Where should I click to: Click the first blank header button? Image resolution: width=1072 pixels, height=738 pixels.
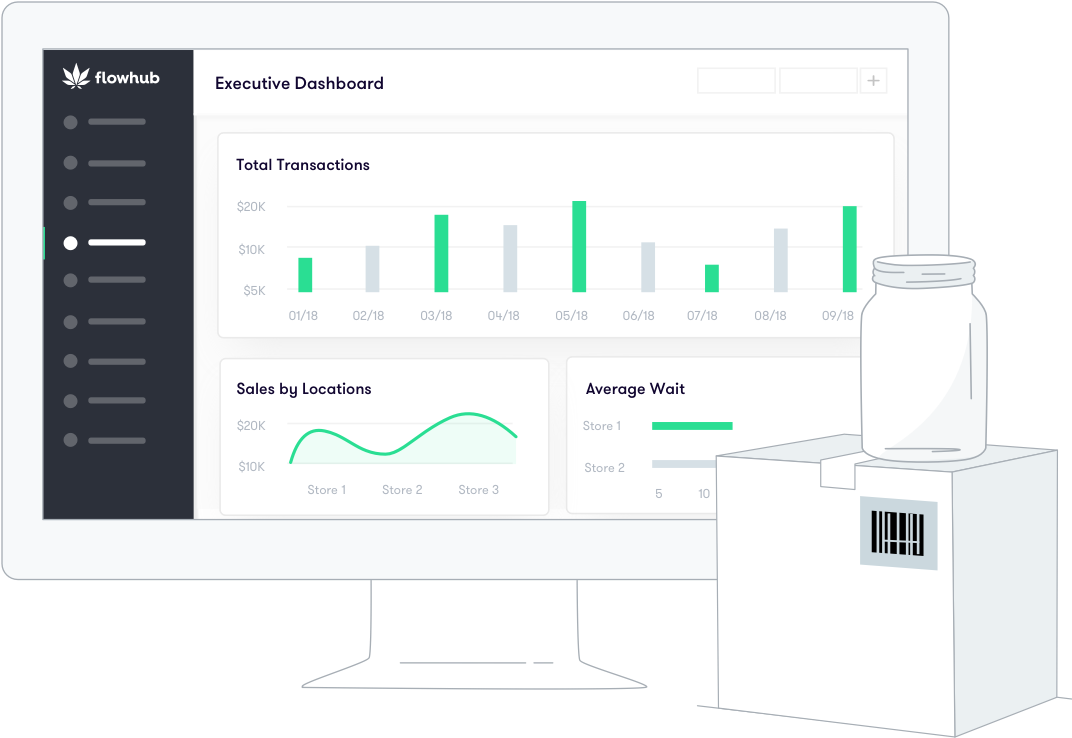(x=736, y=81)
